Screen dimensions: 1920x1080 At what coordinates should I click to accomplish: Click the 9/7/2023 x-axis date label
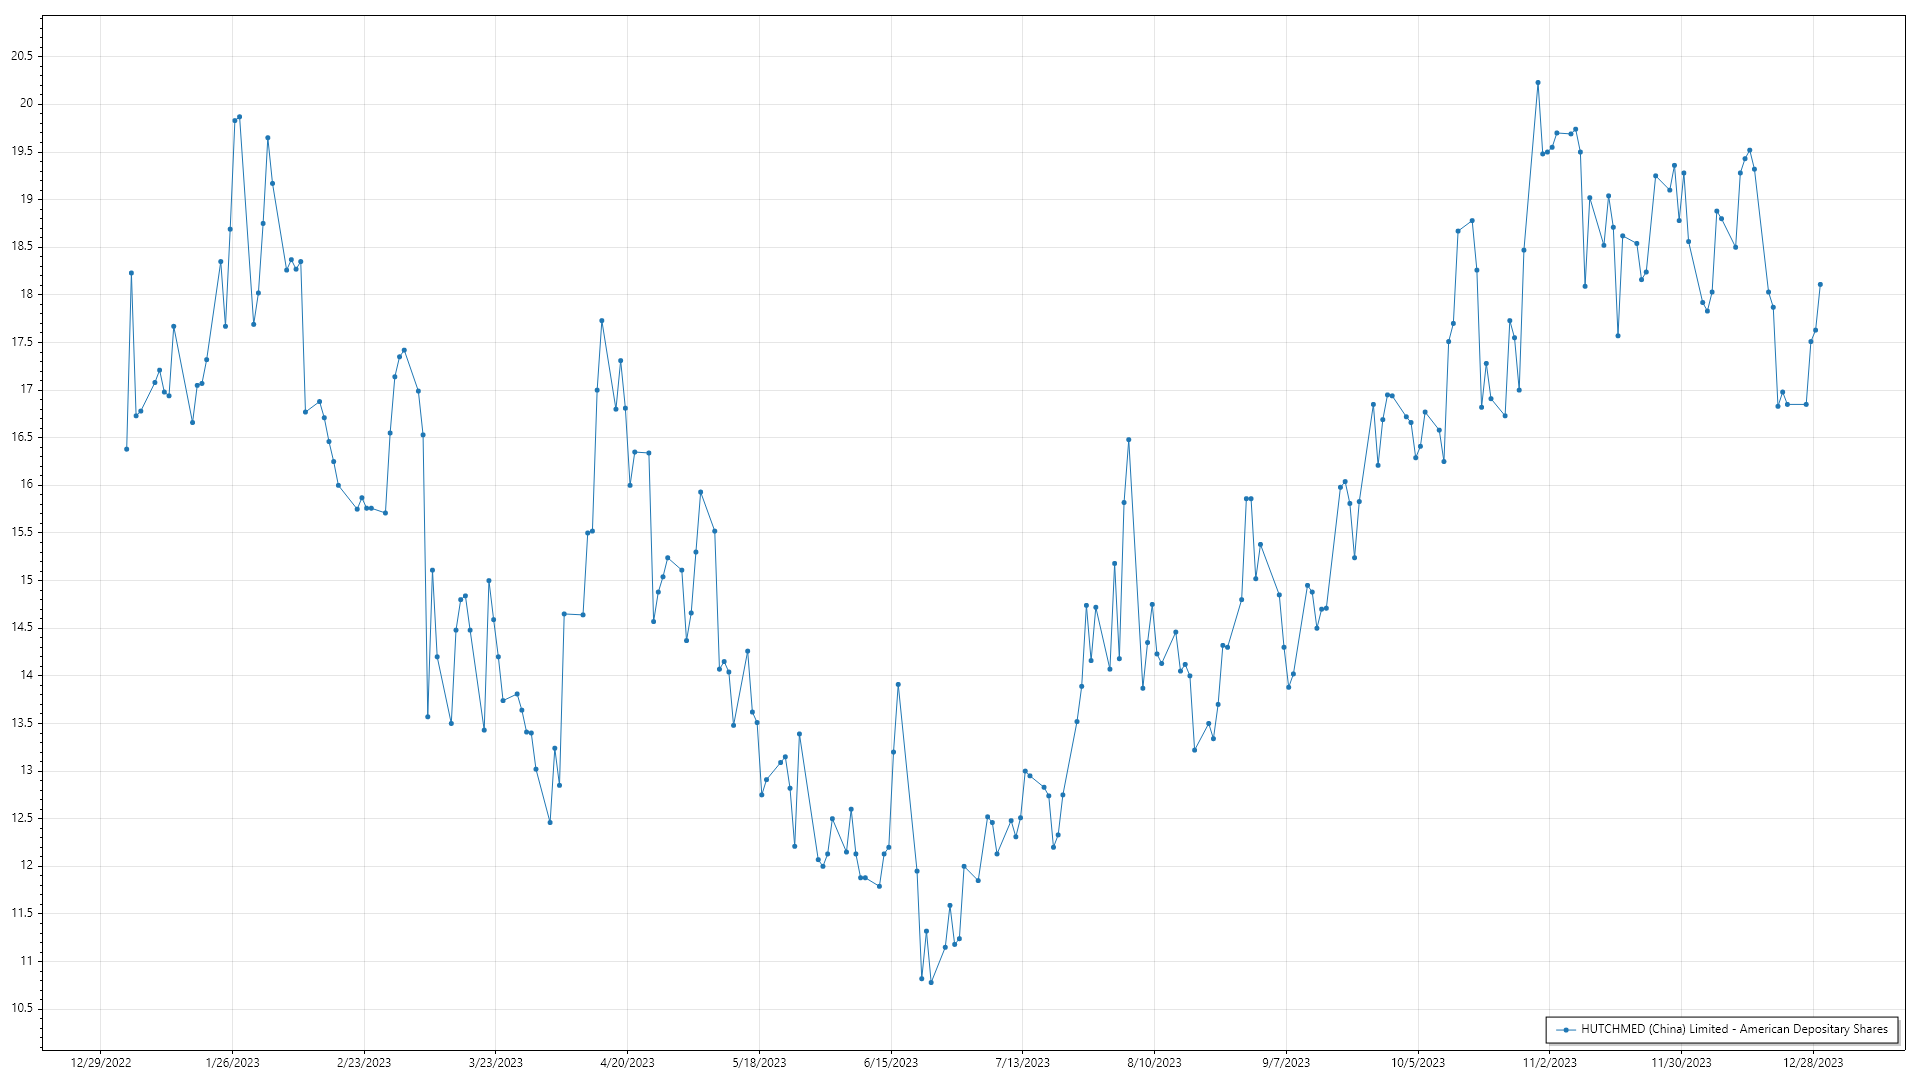coord(1286,1062)
